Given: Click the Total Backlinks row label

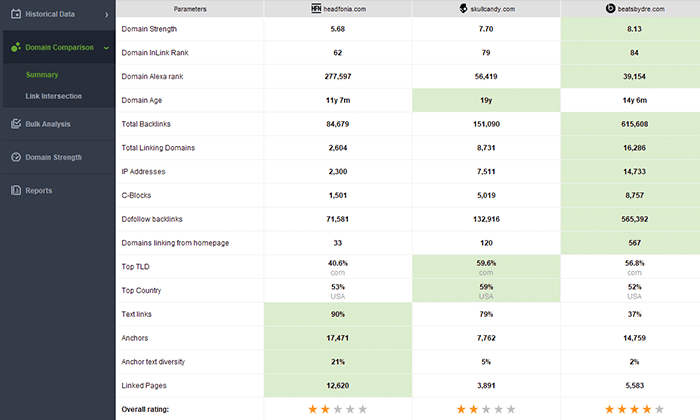Looking at the screenshot, I should pos(146,124).
